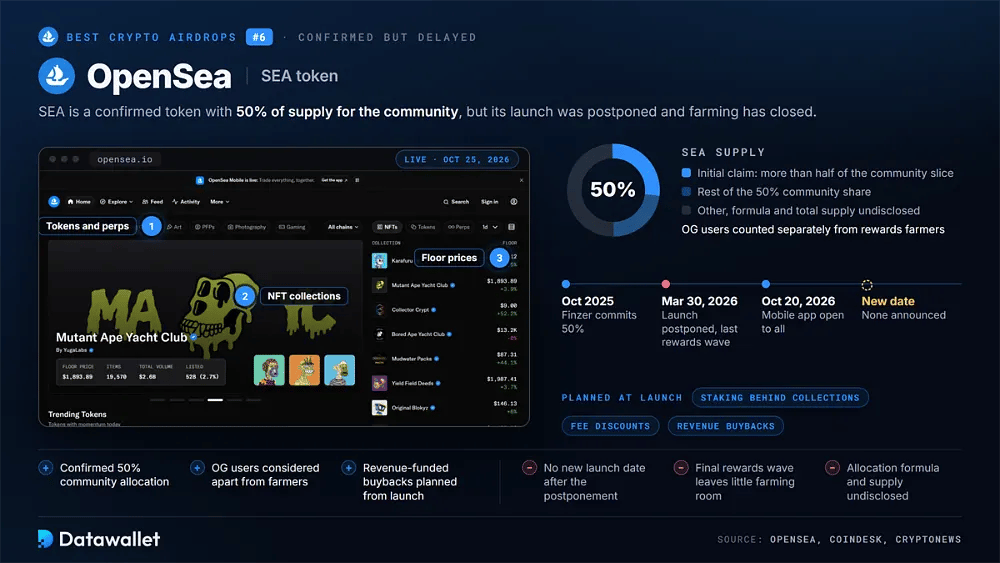Image resolution: width=1000 pixels, height=563 pixels.
Task: Click the Original Blokyz collection avatar
Action: (379, 407)
